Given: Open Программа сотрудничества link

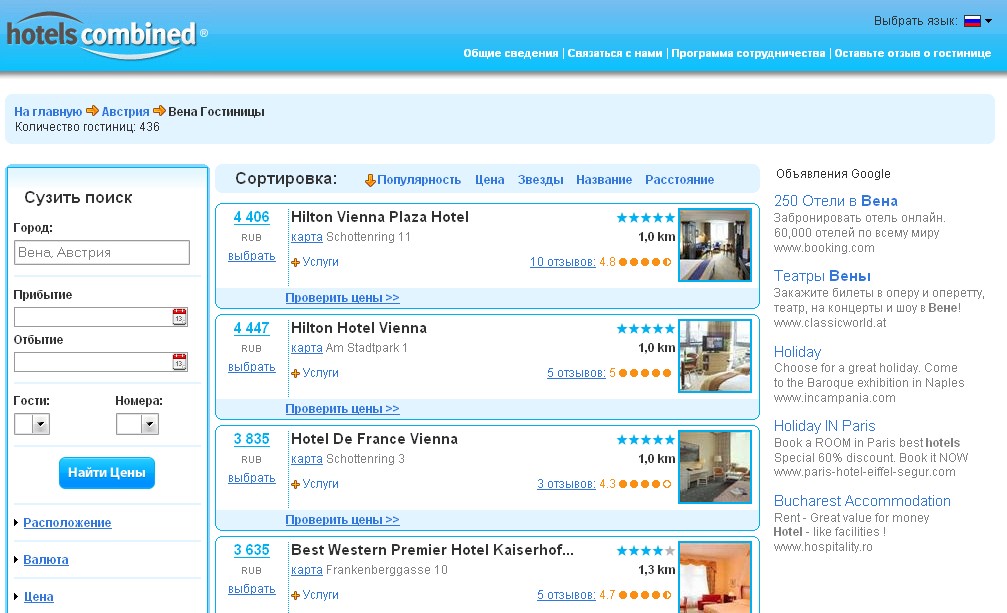Looking at the screenshot, I should pyautogui.click(x=748, y=53).
